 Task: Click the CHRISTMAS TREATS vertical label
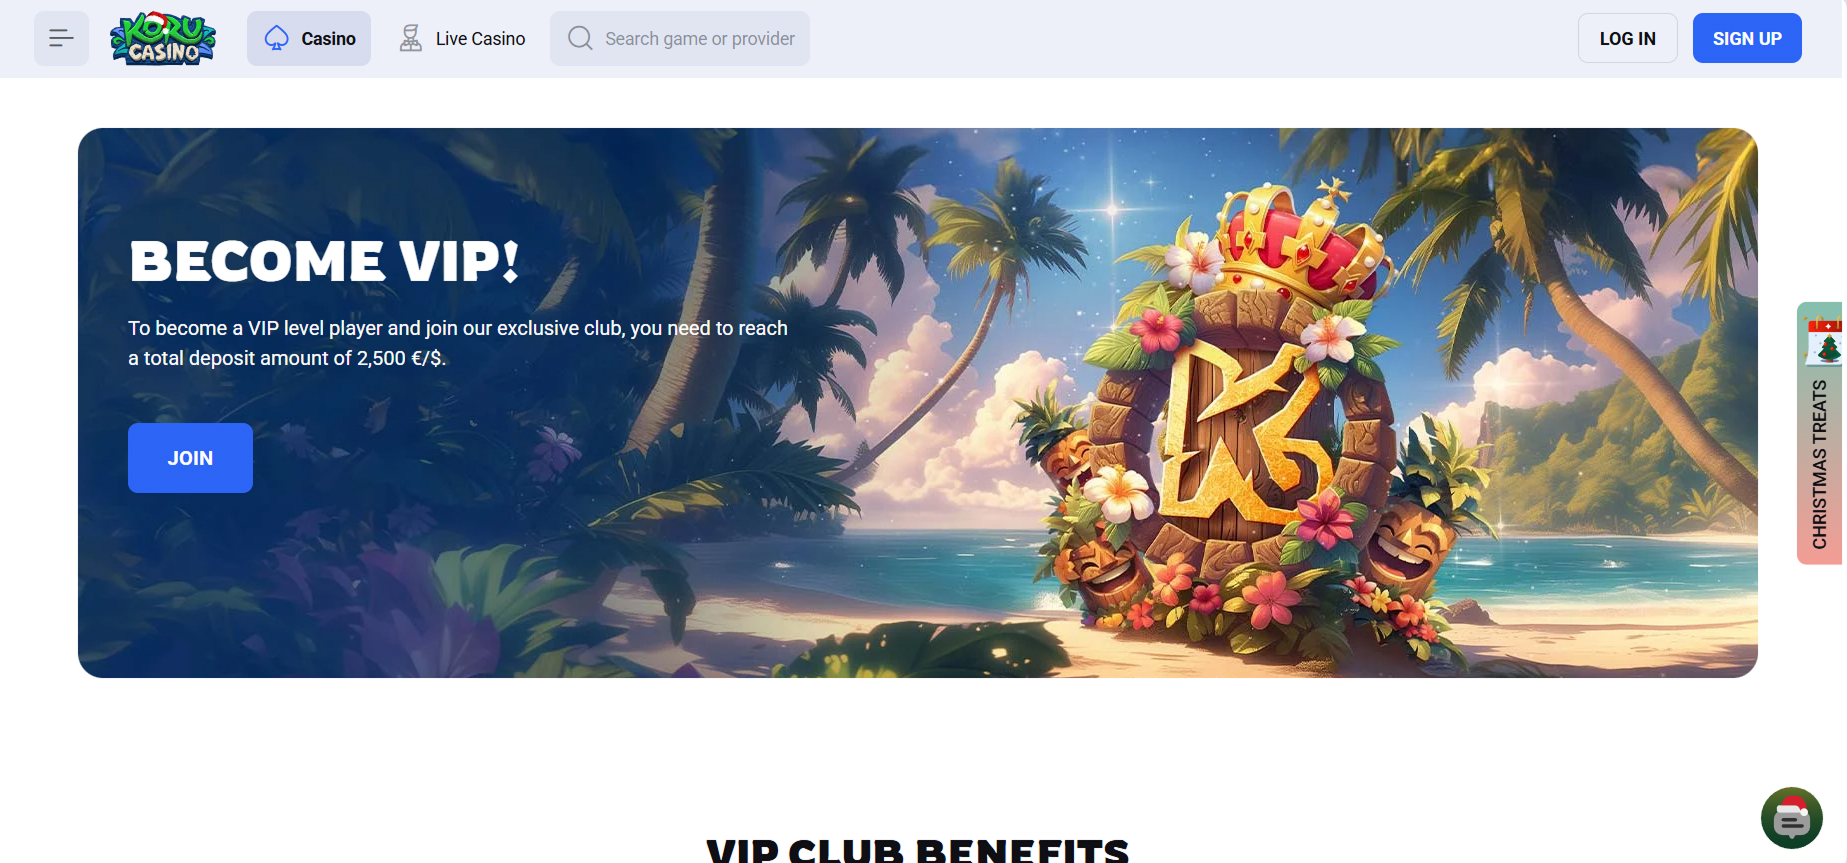1820,464
